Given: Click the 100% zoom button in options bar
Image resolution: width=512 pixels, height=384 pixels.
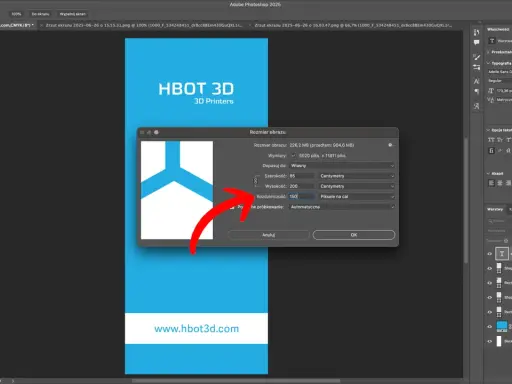Looking at the screenshot, I should tap(16, 14).
